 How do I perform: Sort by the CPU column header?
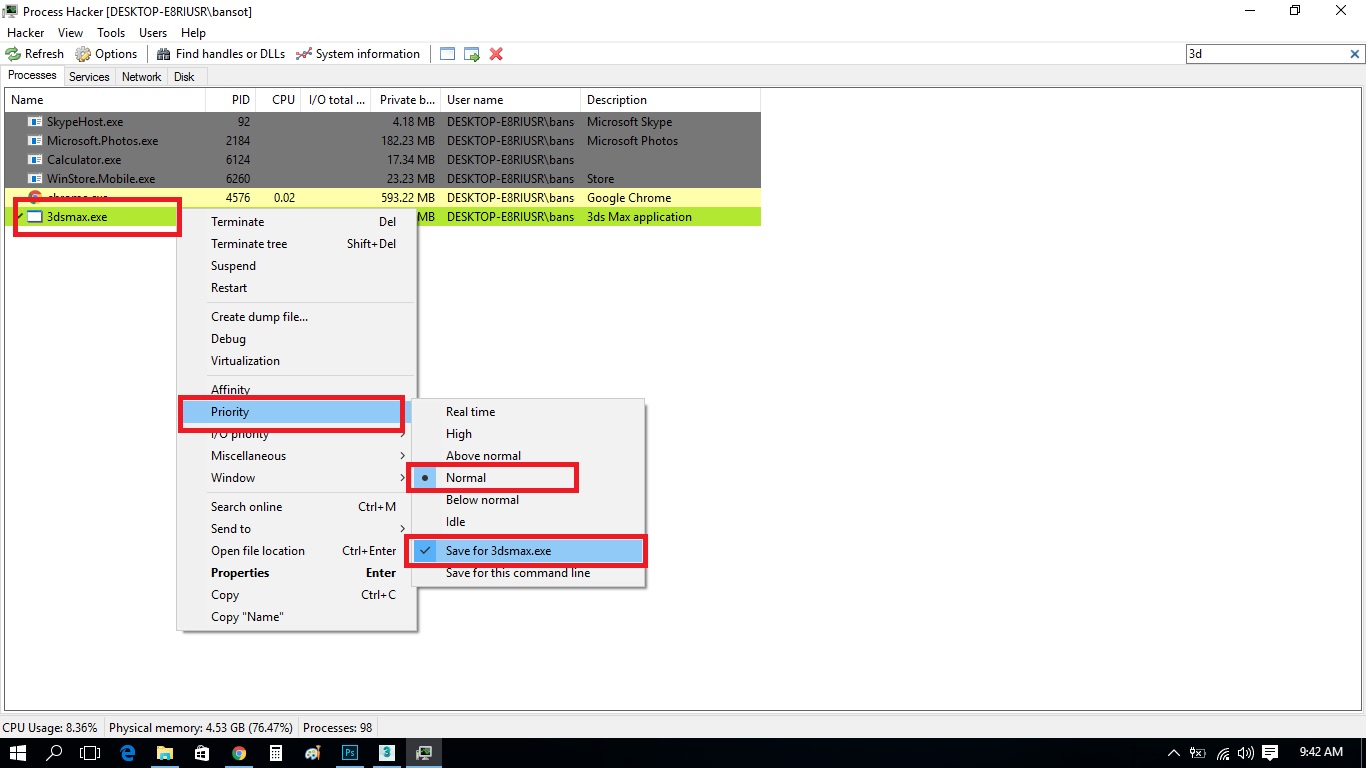tap(279, 100)
